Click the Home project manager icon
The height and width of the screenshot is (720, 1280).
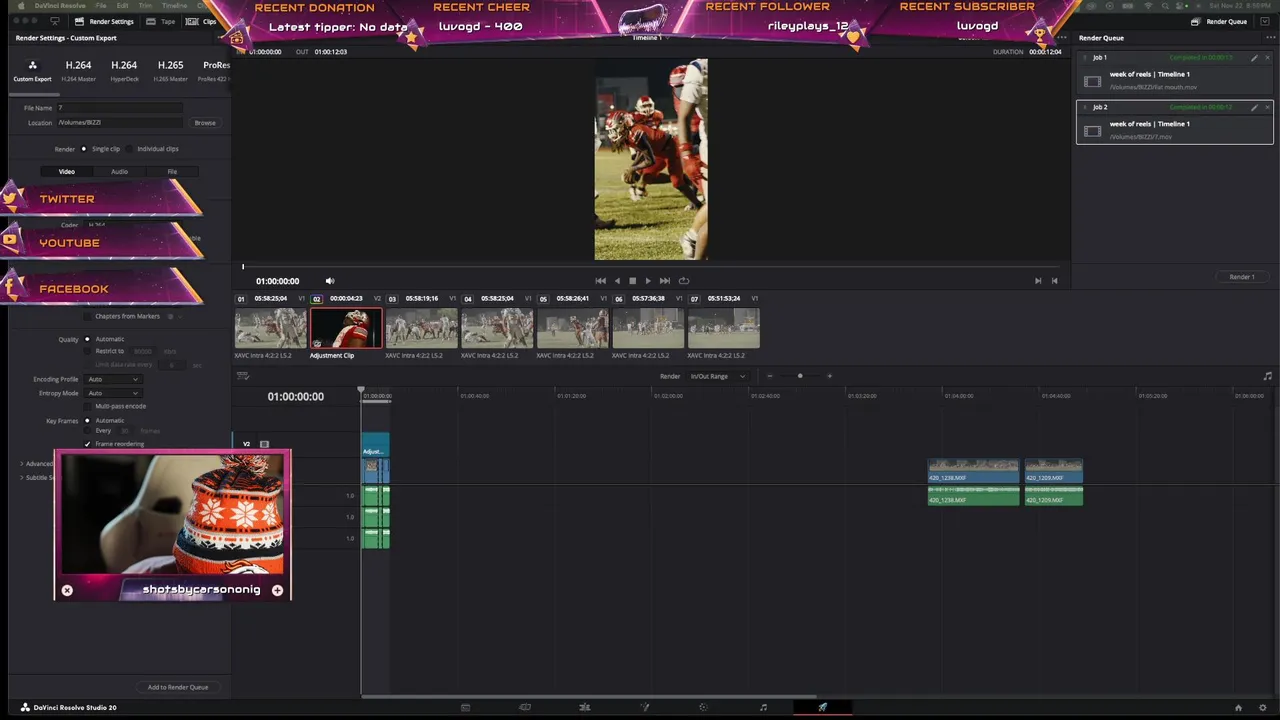1238,707
